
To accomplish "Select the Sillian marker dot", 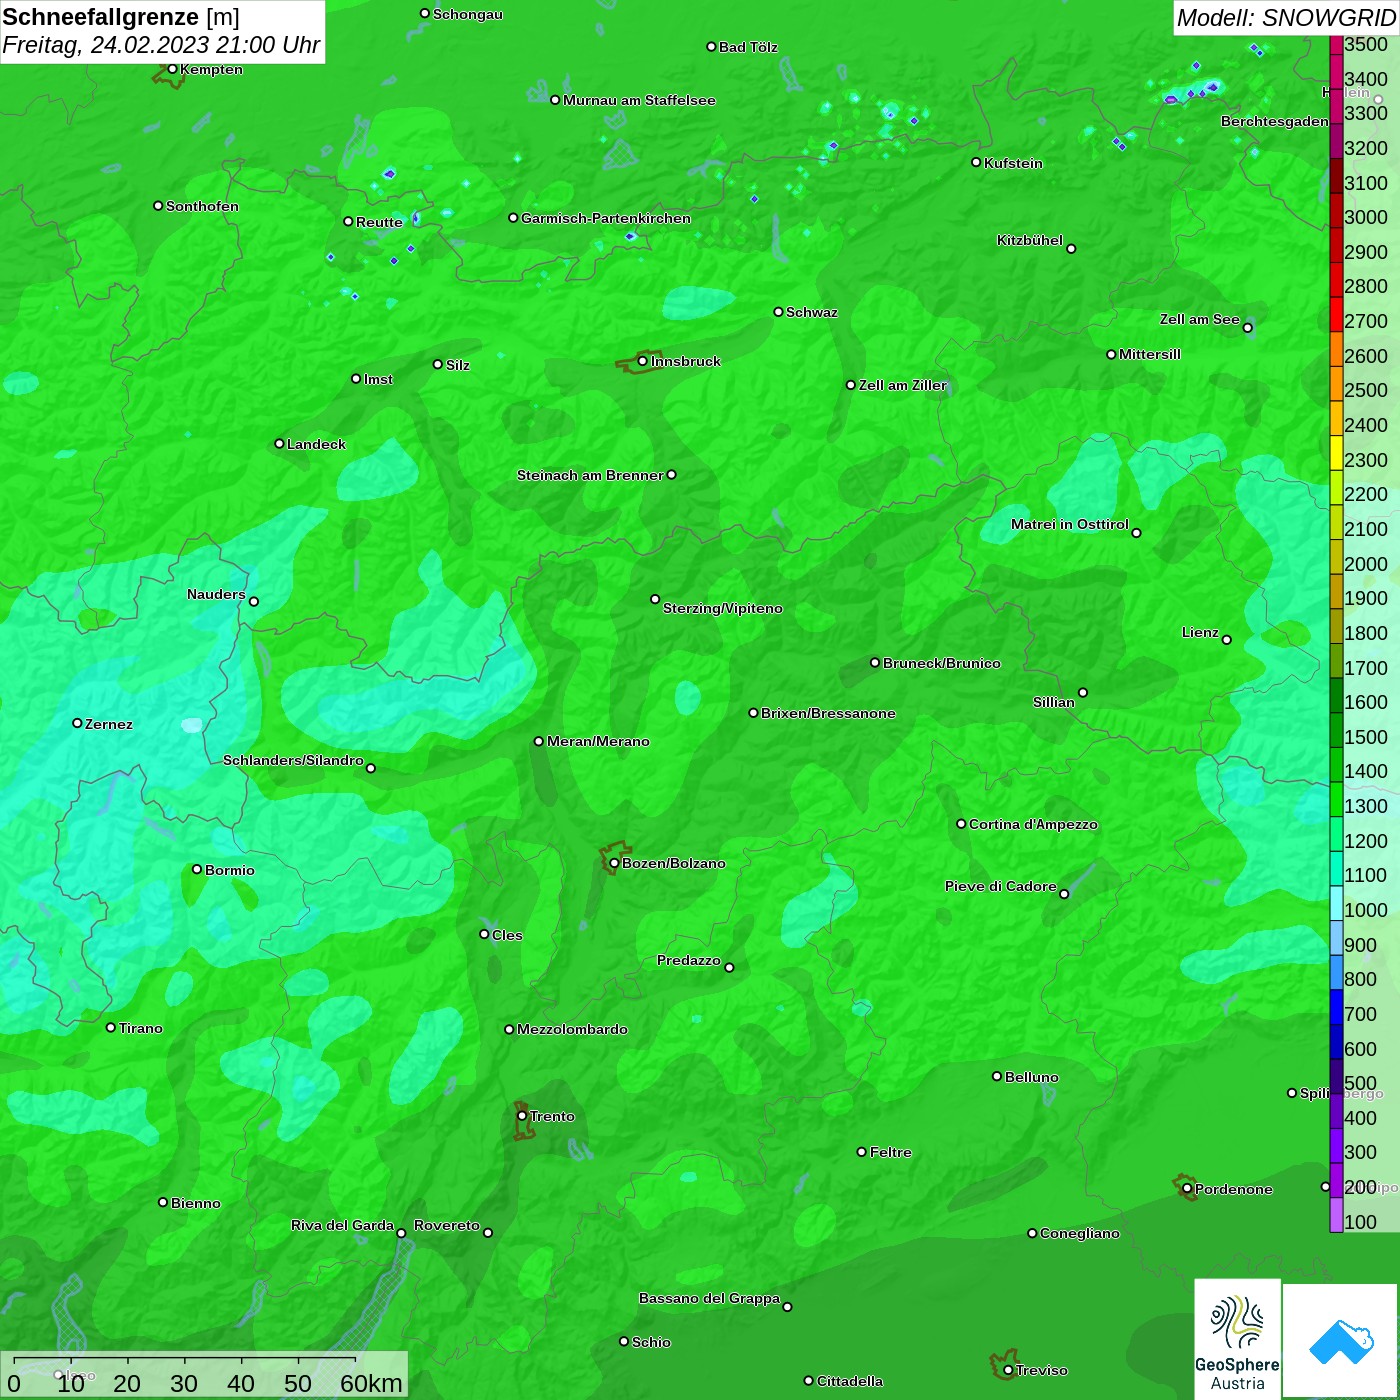I will tap(1083, 692).
